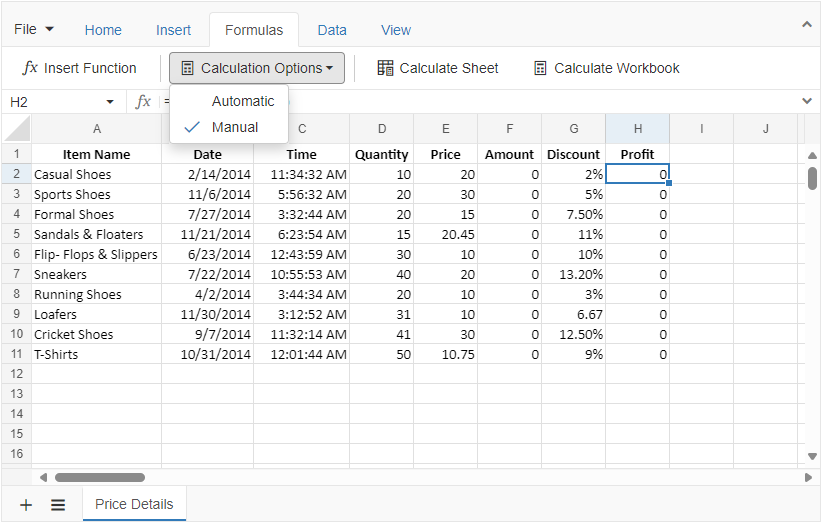Select the Manual calculation option

[x=234, y=127]
